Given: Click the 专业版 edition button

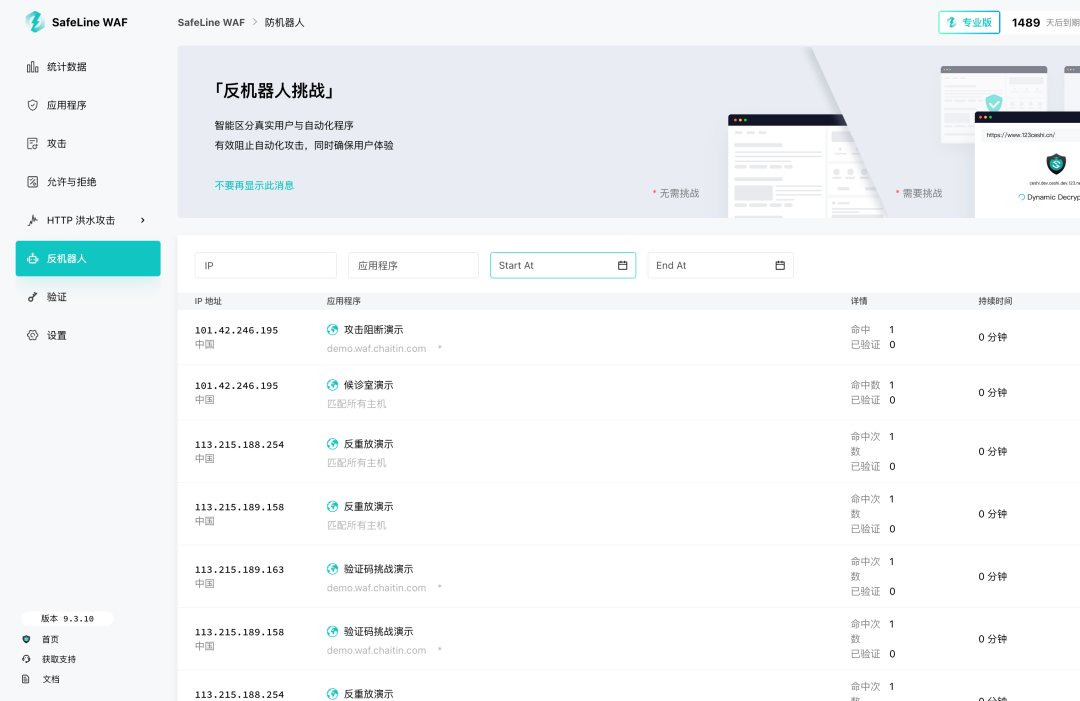Looking at the screenshot, I should point(969,22).
